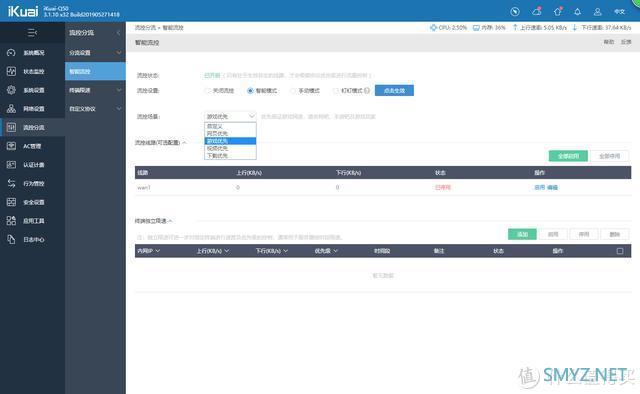The height and width of the screenshot is (394, 640).
Task: Click the CPU usage chip icon
Action: point(433,28)
